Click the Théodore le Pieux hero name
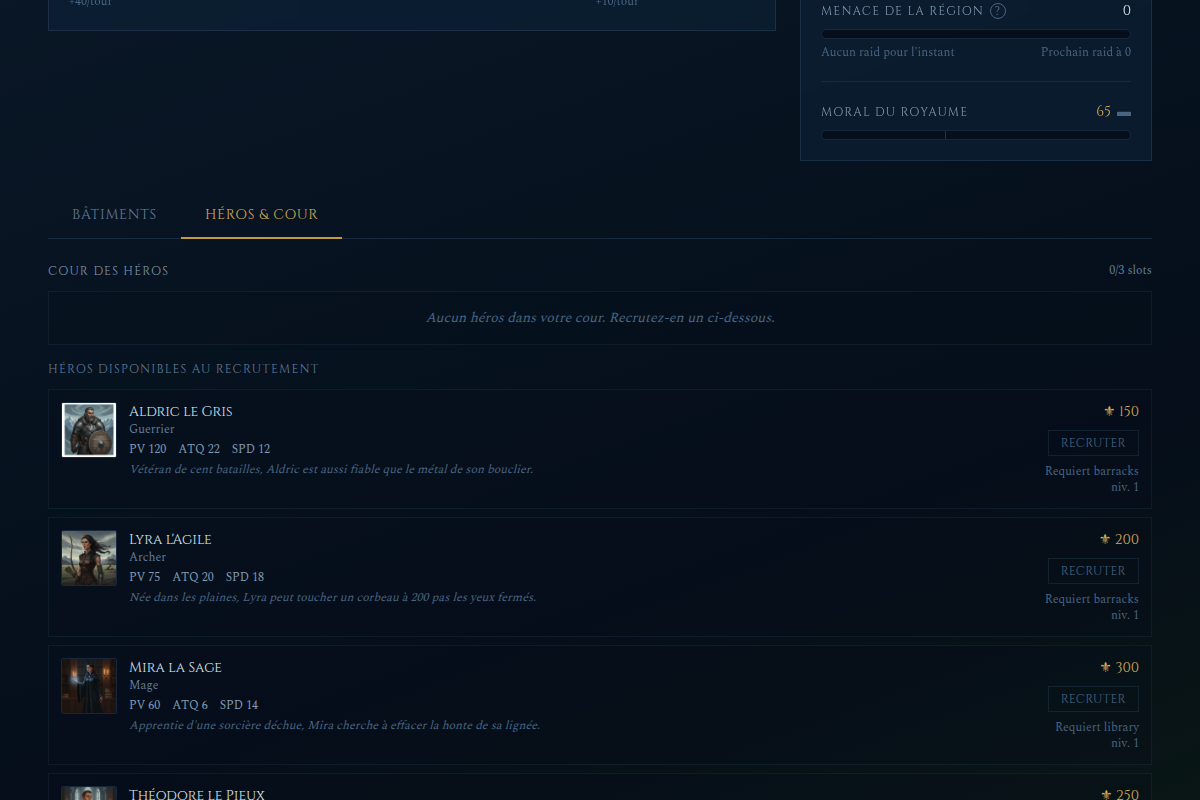 (197, 794)
